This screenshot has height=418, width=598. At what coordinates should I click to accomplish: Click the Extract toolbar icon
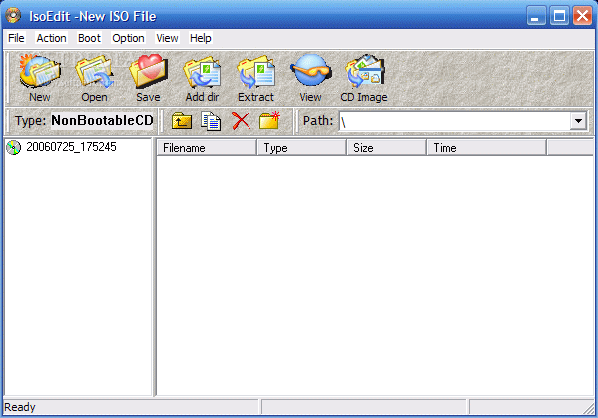256,78
